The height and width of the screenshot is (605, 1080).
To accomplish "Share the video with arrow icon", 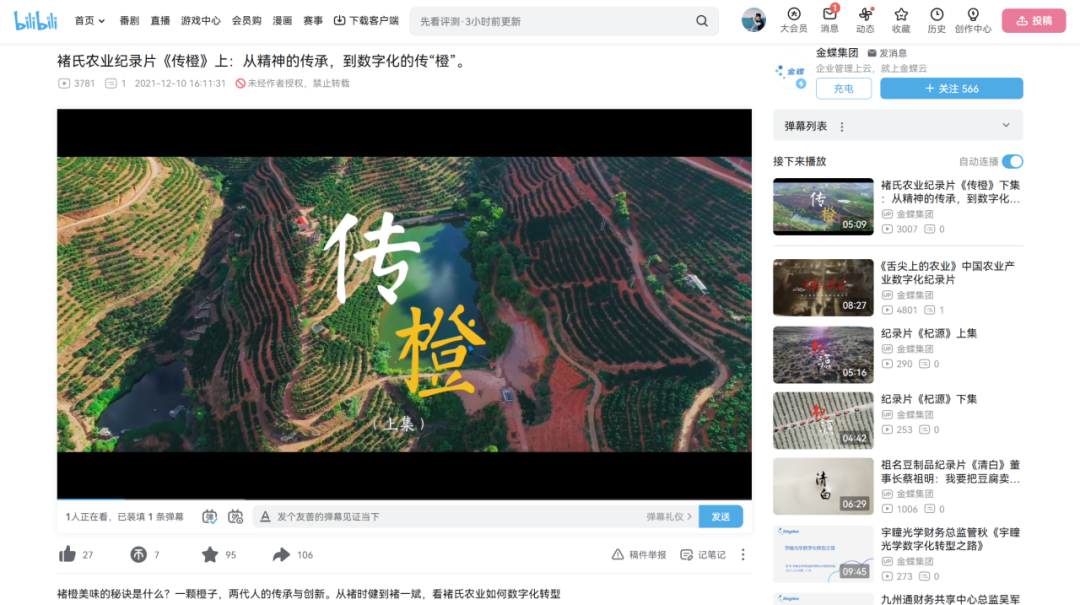I will [x=281, y=555].
